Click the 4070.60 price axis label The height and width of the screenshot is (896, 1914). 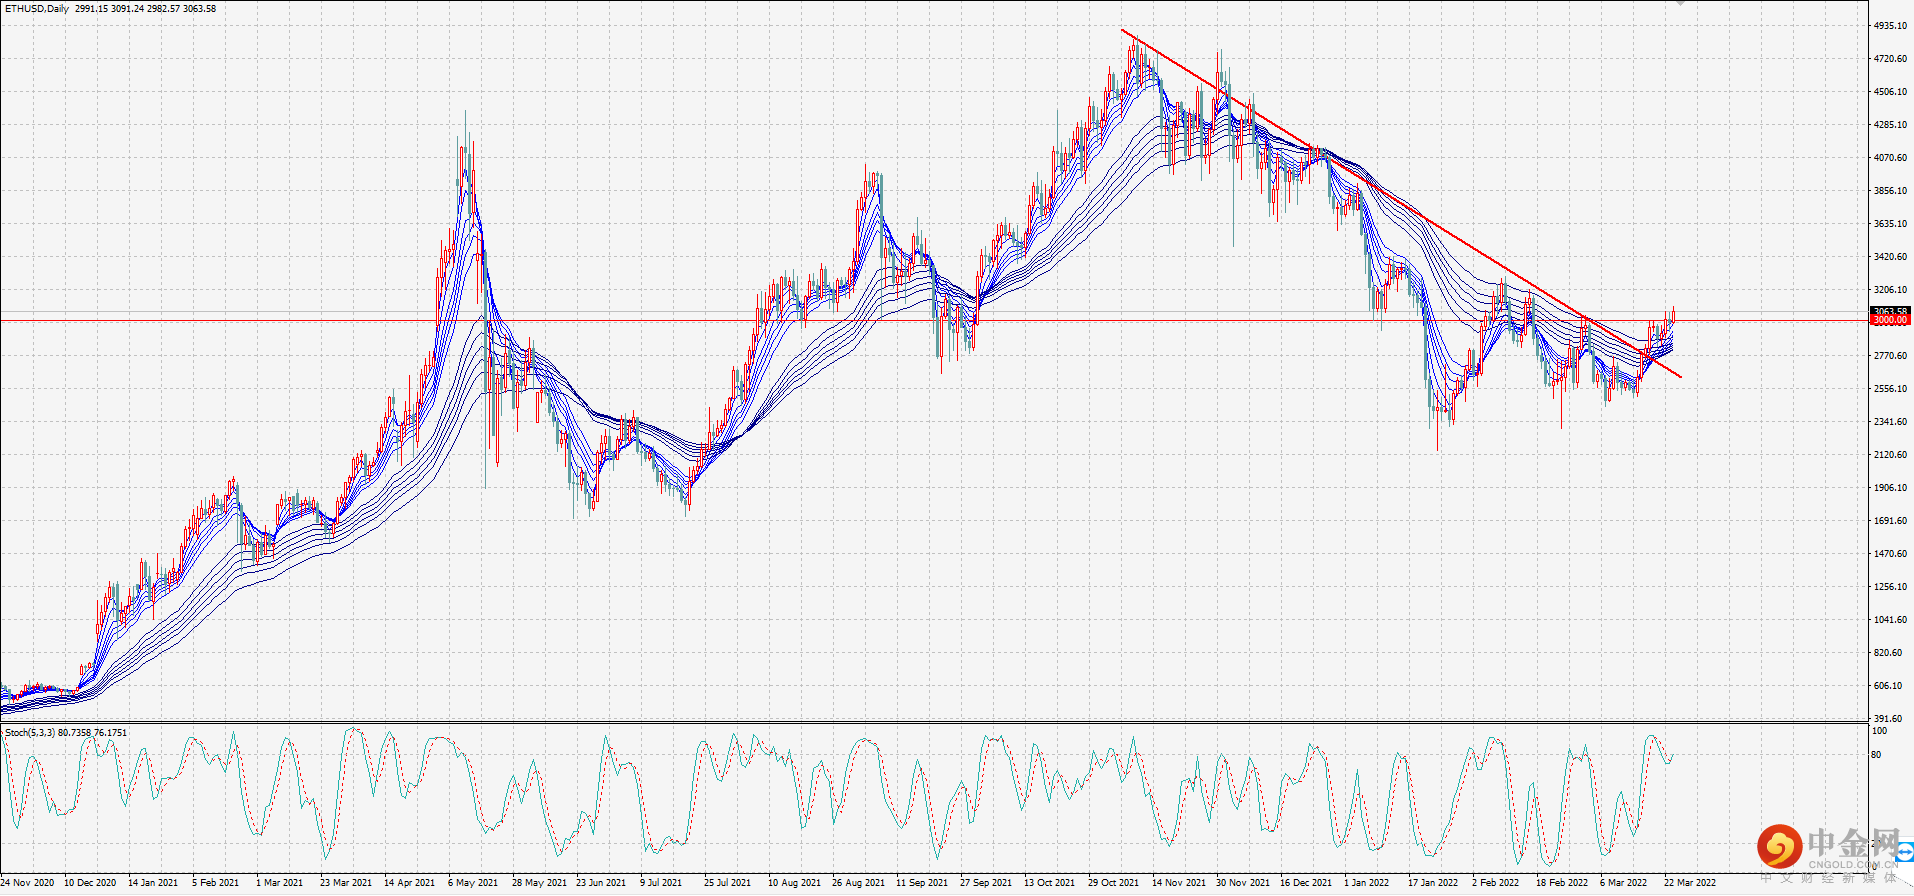1890,158
